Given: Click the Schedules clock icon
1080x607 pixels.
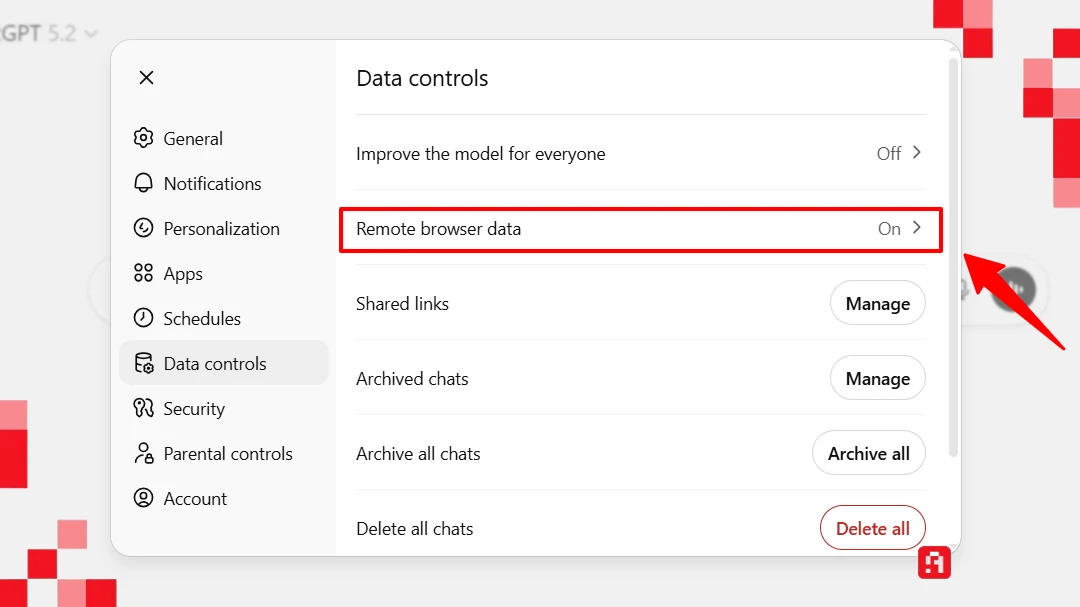Looking at the screenshot, I should (x=144, y=318).
